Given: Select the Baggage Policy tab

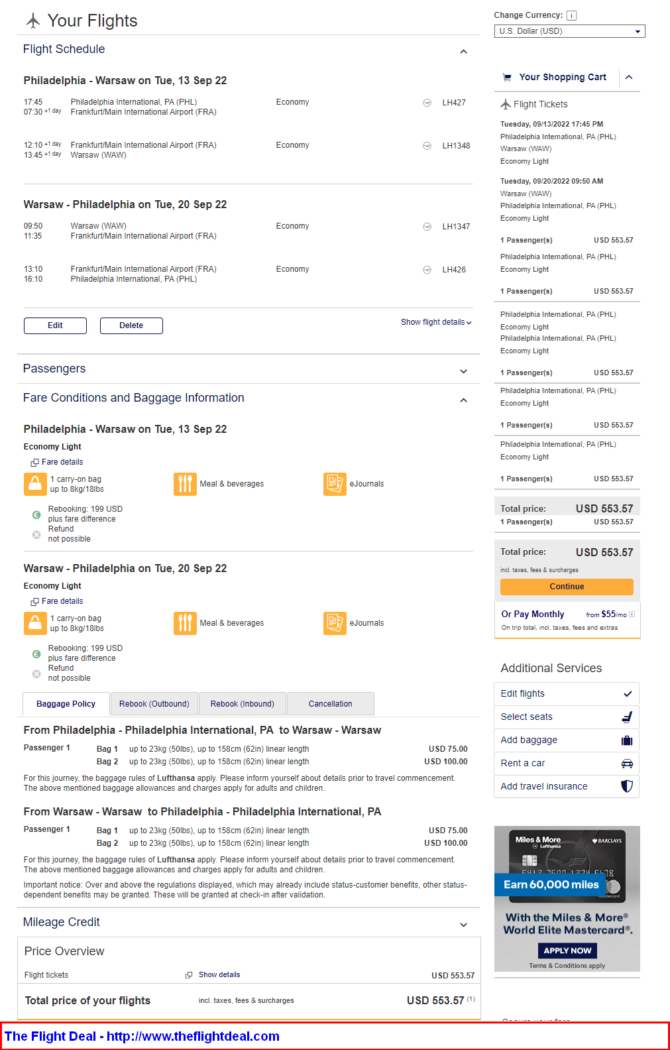Looking at the screenshot, I should click(66, 704).
